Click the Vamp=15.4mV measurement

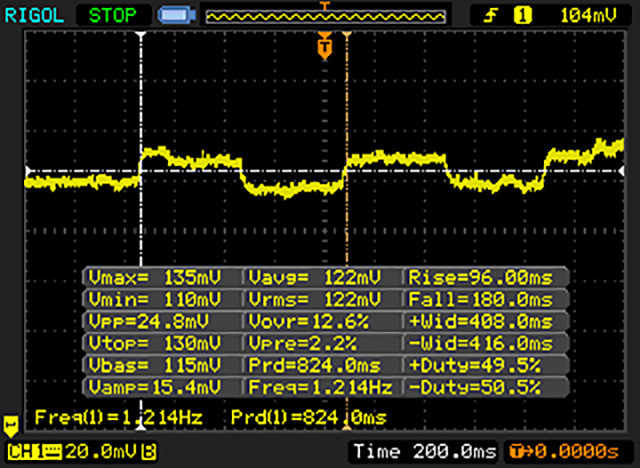click(155, 387)
